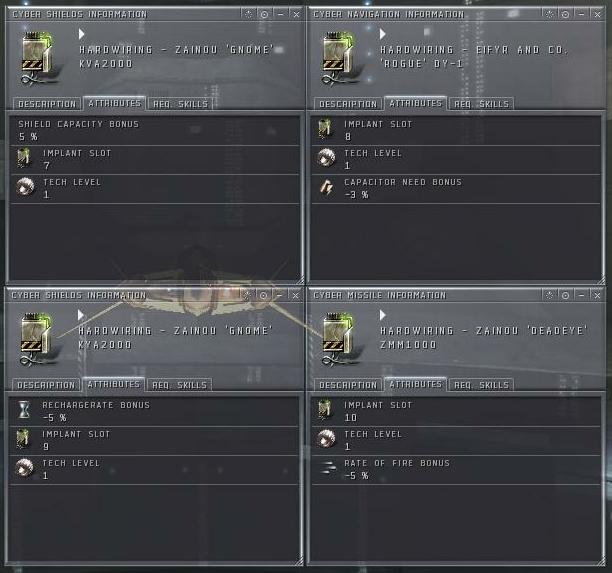The image size is (612, 573).
Task: Click Tech Level gear icon in Cyber Navigation window
Action: pyautogui.click(x=326, y=158)
